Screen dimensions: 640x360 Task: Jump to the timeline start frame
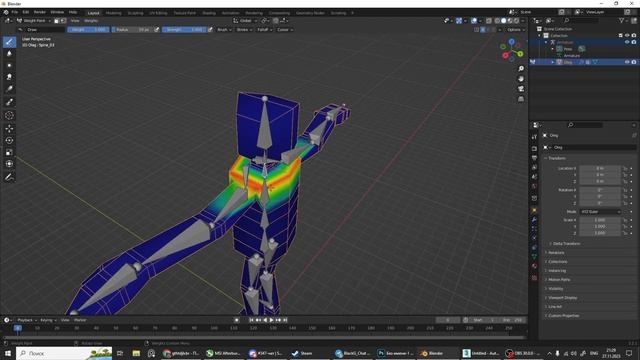pos(251,320)
